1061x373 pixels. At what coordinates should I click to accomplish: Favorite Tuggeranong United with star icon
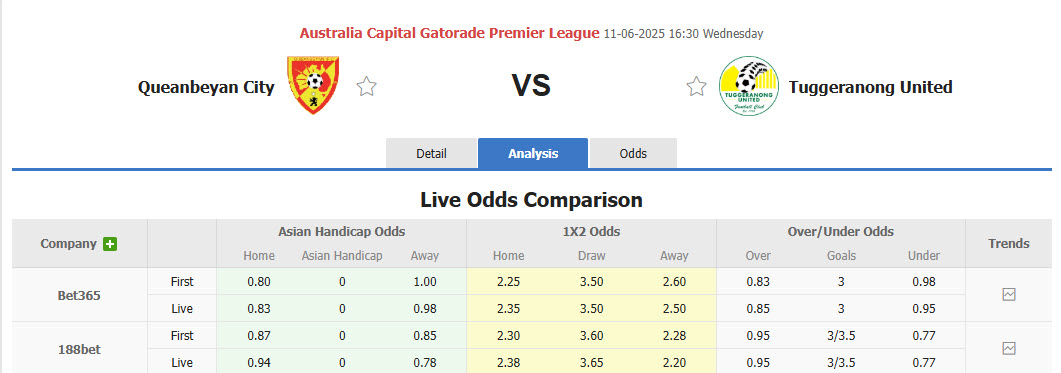[696, 87]
